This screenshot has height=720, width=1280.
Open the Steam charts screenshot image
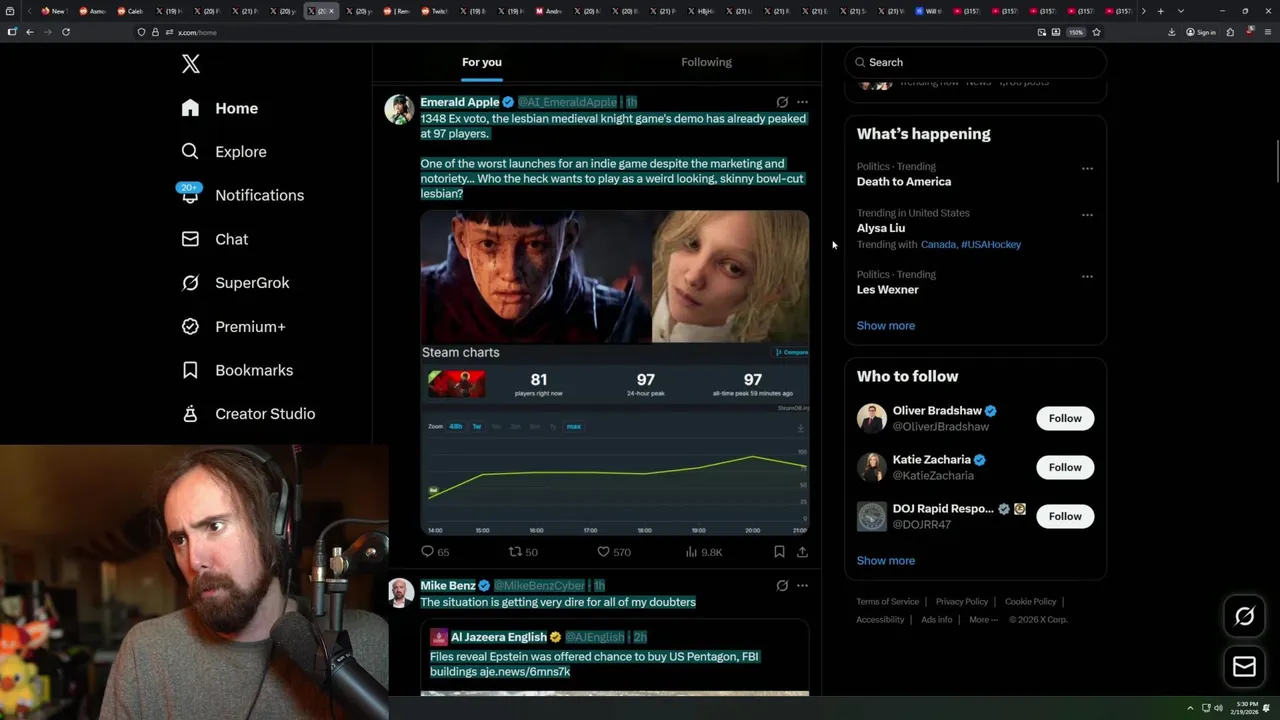pyautogui.click(x=615, y=440)
